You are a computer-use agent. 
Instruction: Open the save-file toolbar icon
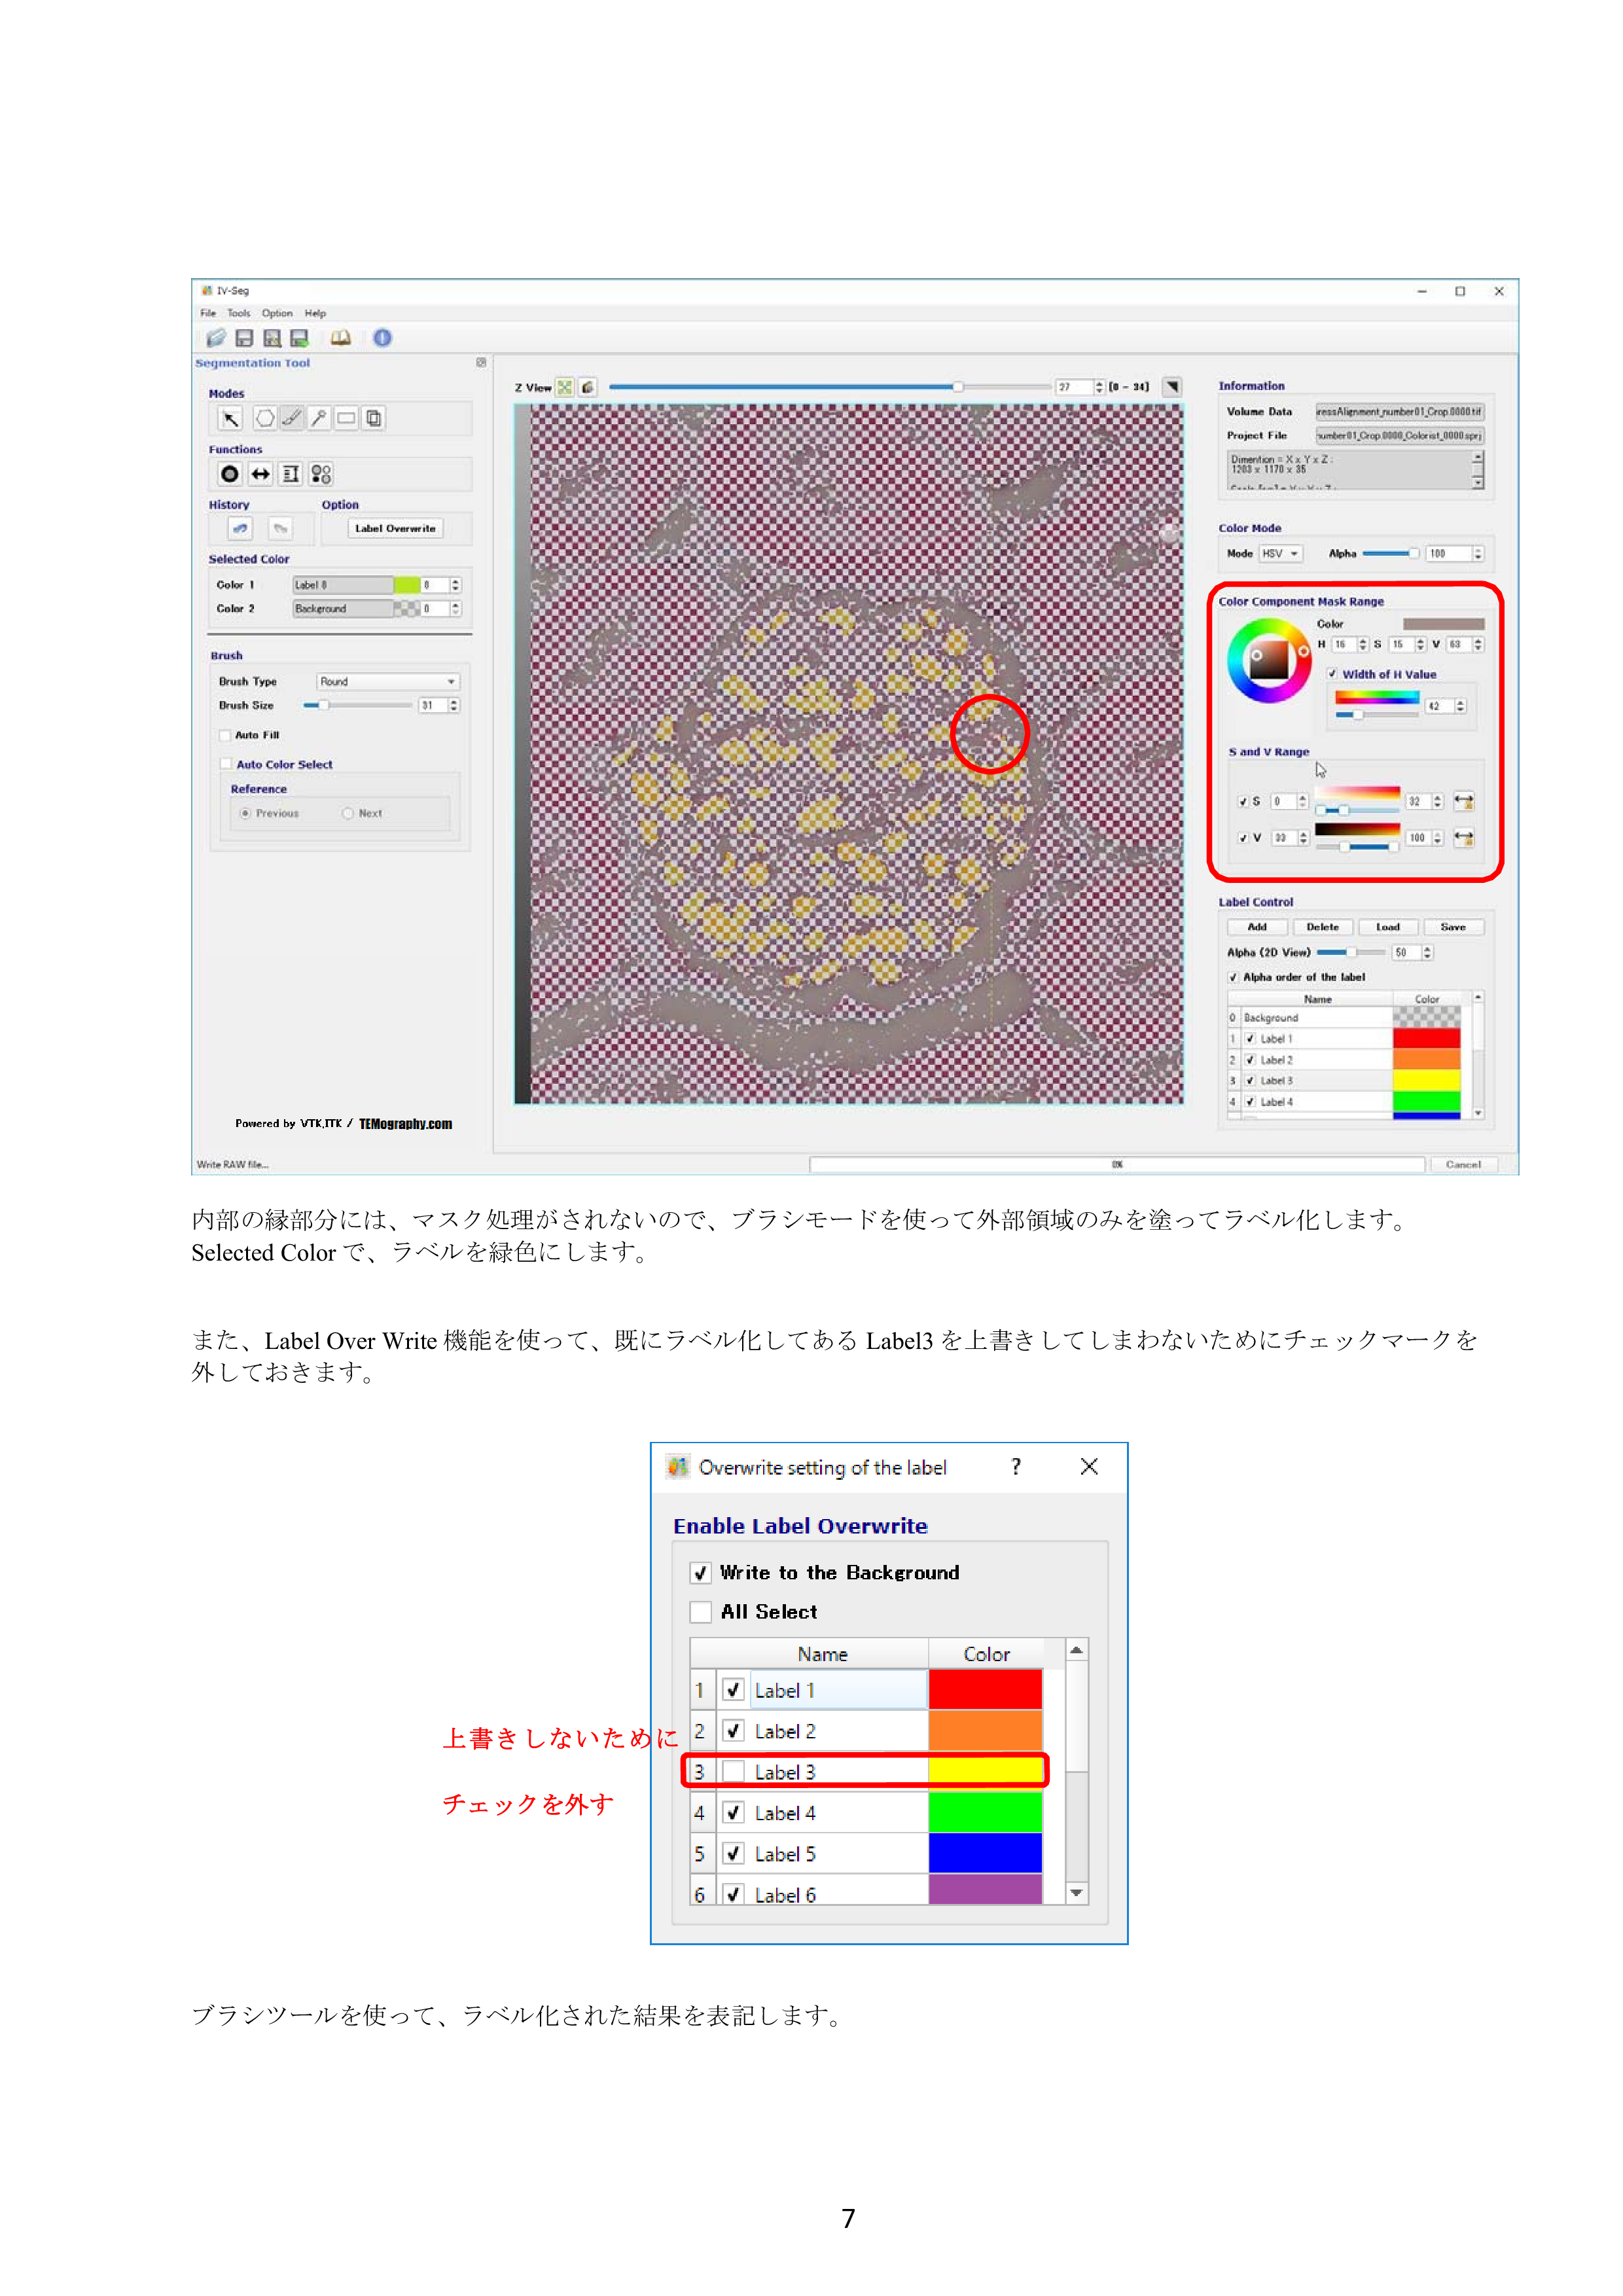pos(244,339)
